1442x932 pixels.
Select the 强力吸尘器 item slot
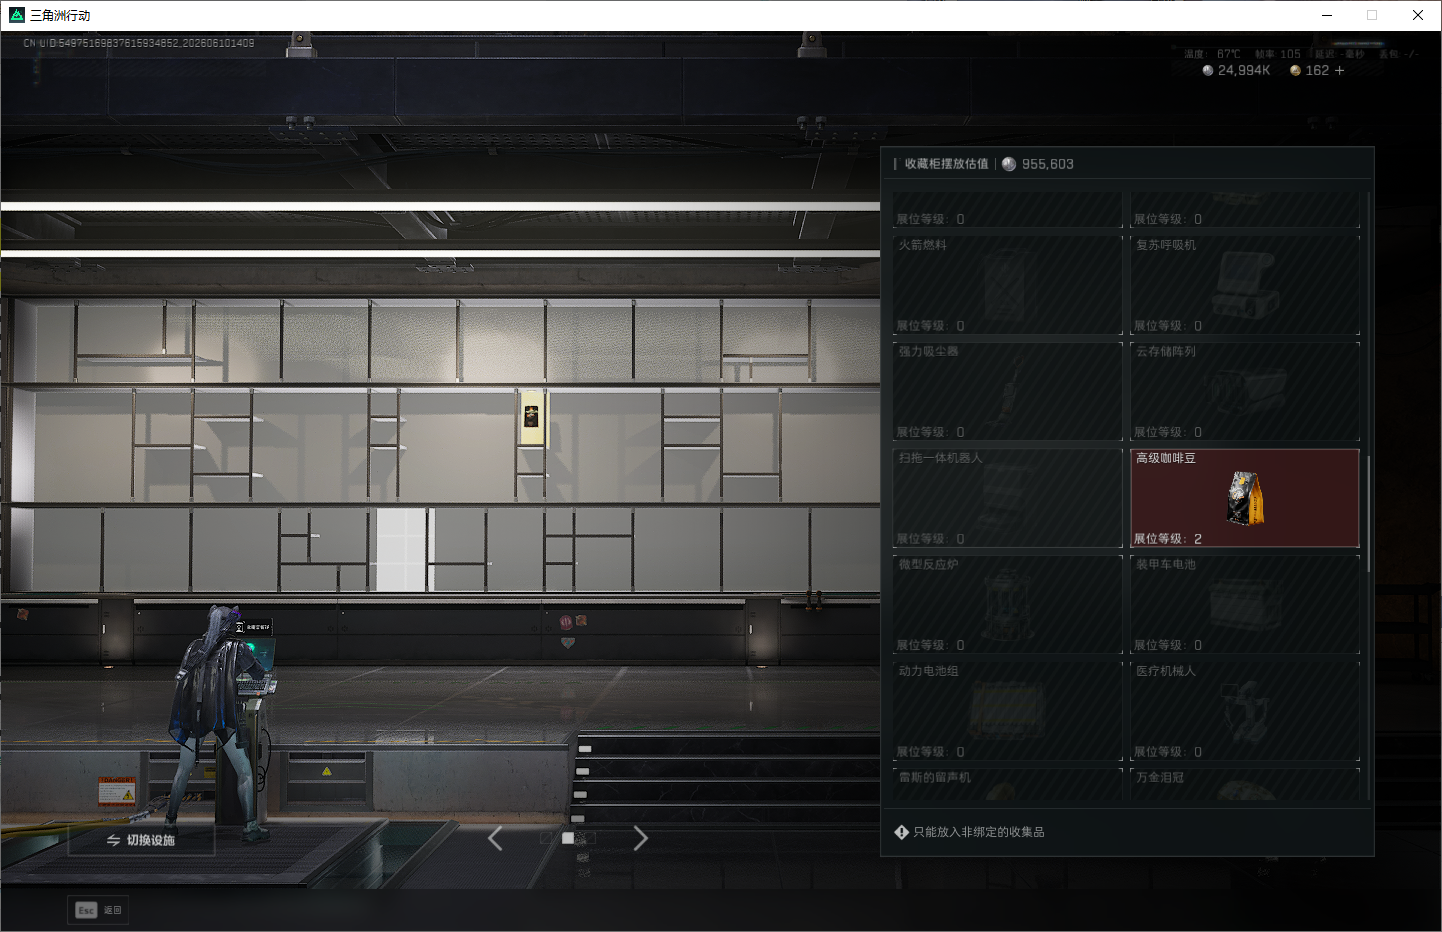click(x=1008, y=391)
